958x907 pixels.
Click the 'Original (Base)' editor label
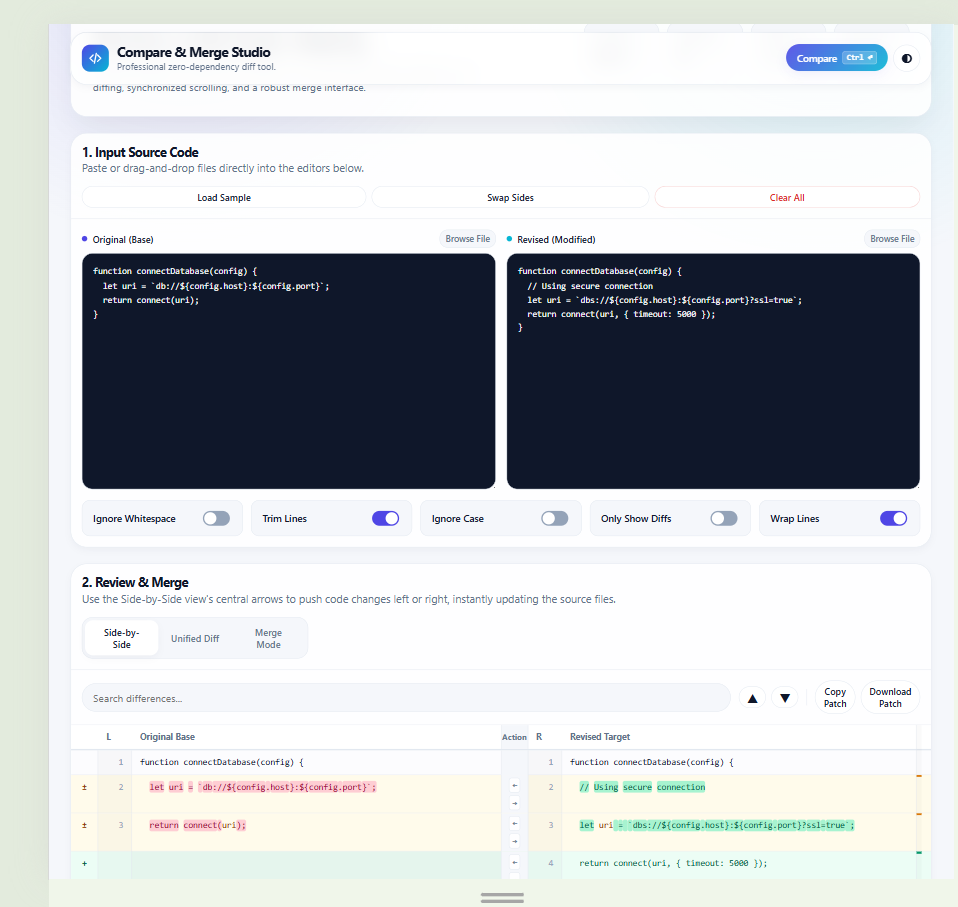(x=123, y=239)
